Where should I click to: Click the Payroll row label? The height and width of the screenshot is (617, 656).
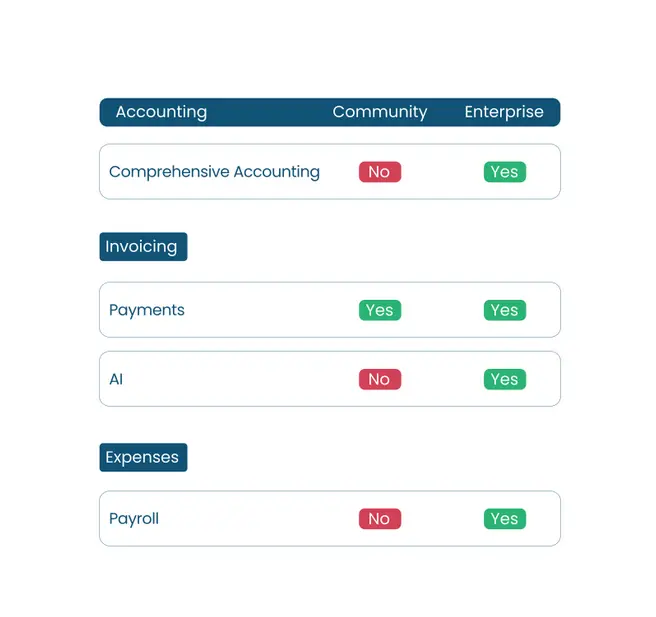[x=134, y=519]
